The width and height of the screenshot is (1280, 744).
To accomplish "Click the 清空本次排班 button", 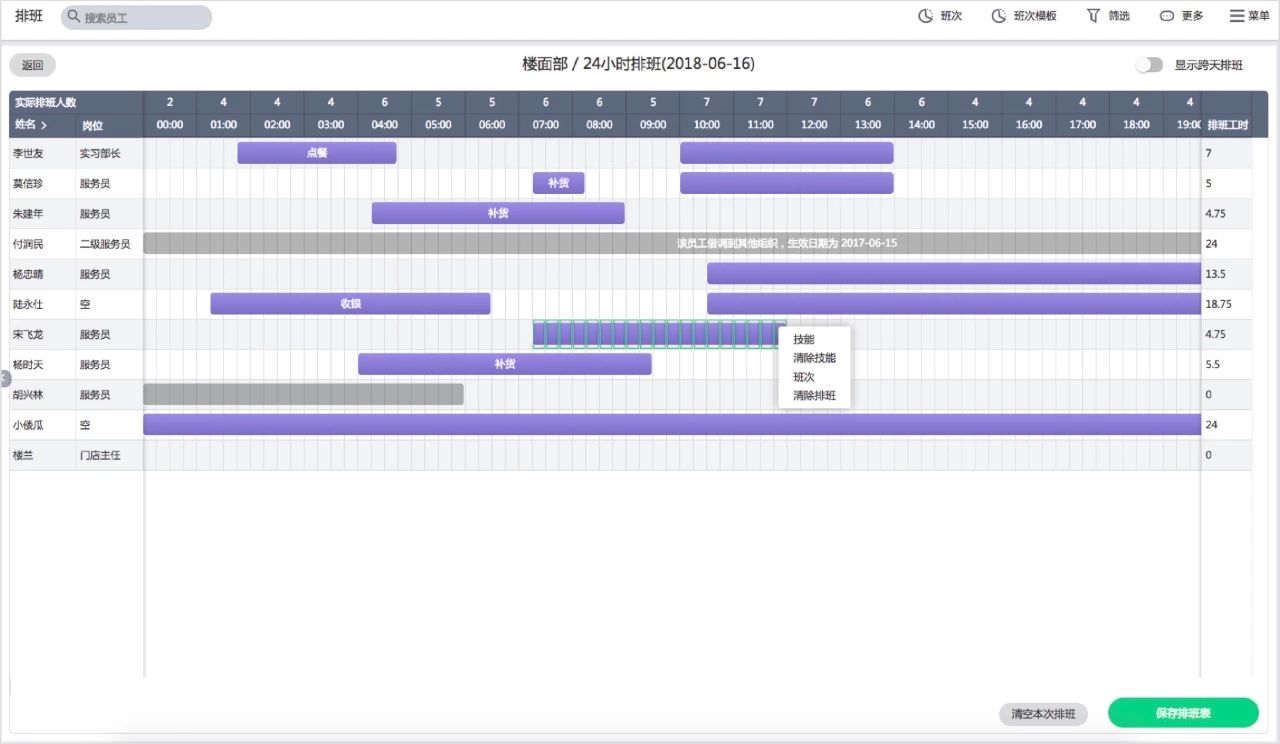I will [1043, 714].
